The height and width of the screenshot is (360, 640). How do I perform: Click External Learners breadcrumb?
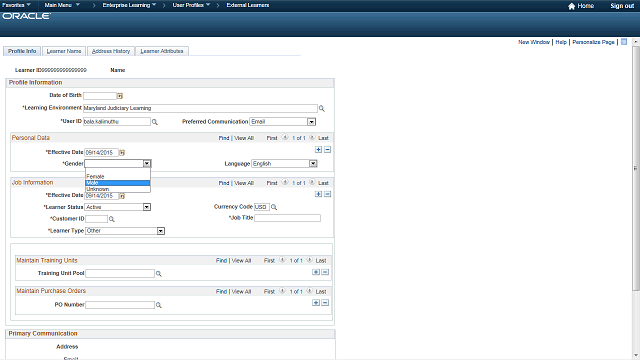[x=248, y=5]
